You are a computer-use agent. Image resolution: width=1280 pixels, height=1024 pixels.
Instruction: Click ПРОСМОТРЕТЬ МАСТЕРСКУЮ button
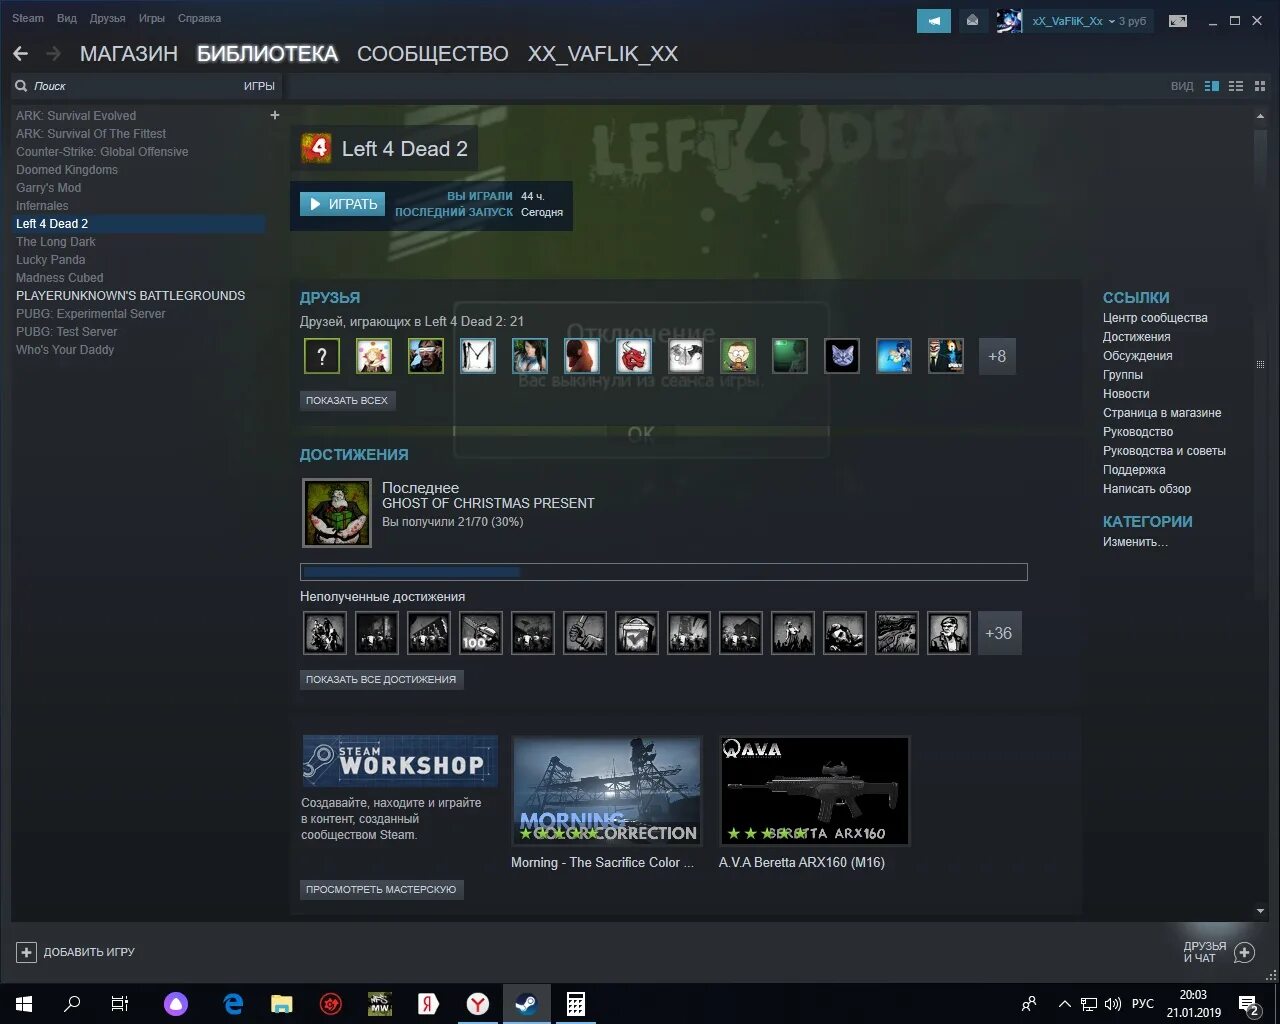pyautogui.click(x=381, y=889)
